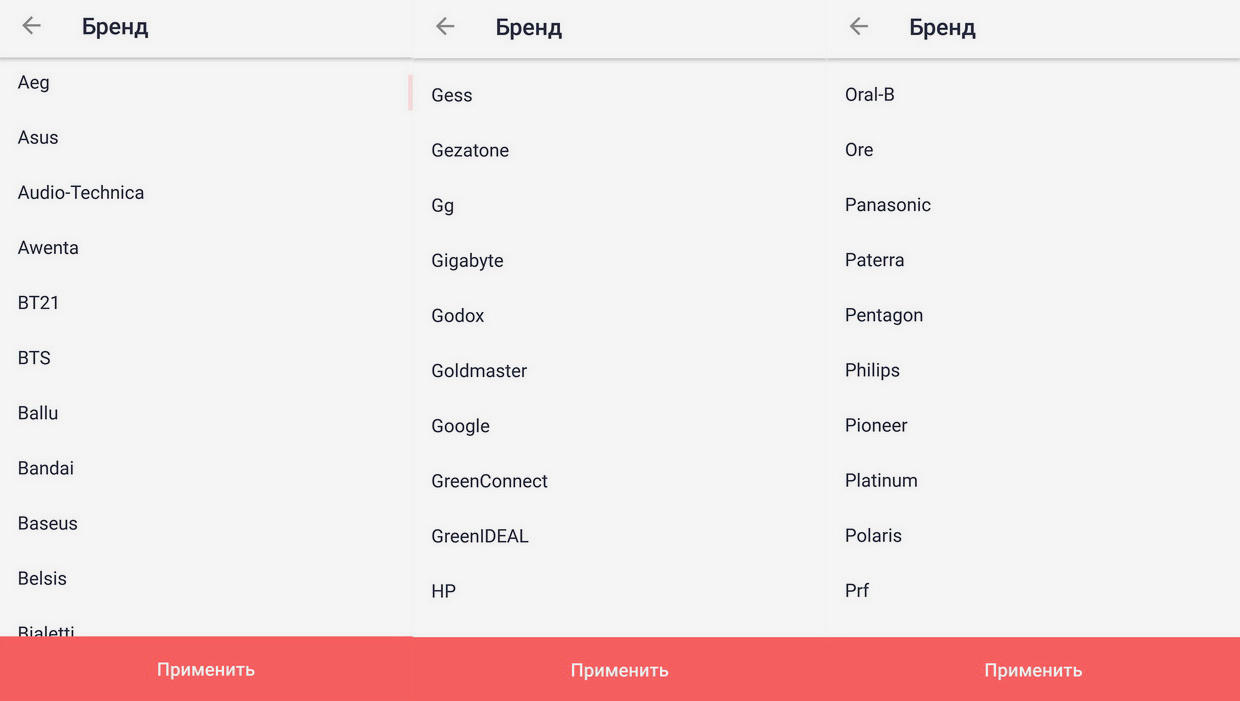Tap the BT21 brand entry
The image size is (1240, 701).
38,303
